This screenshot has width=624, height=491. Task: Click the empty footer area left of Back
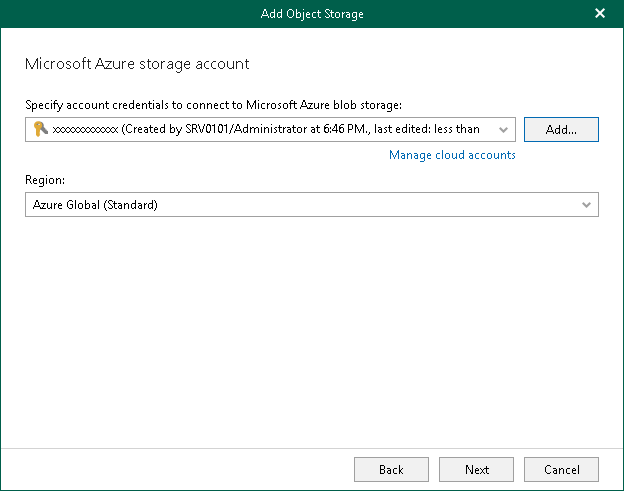[x=180, y=469]
